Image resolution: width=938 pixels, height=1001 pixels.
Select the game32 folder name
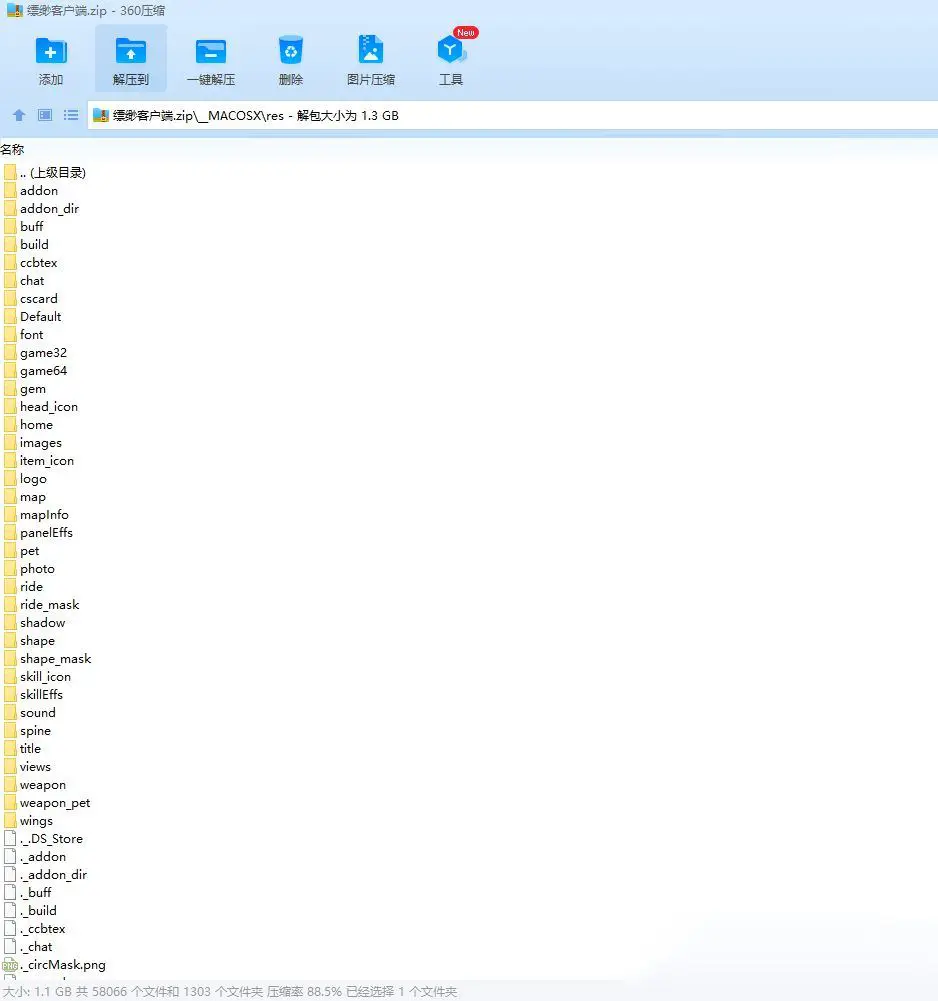click(43, 352)
